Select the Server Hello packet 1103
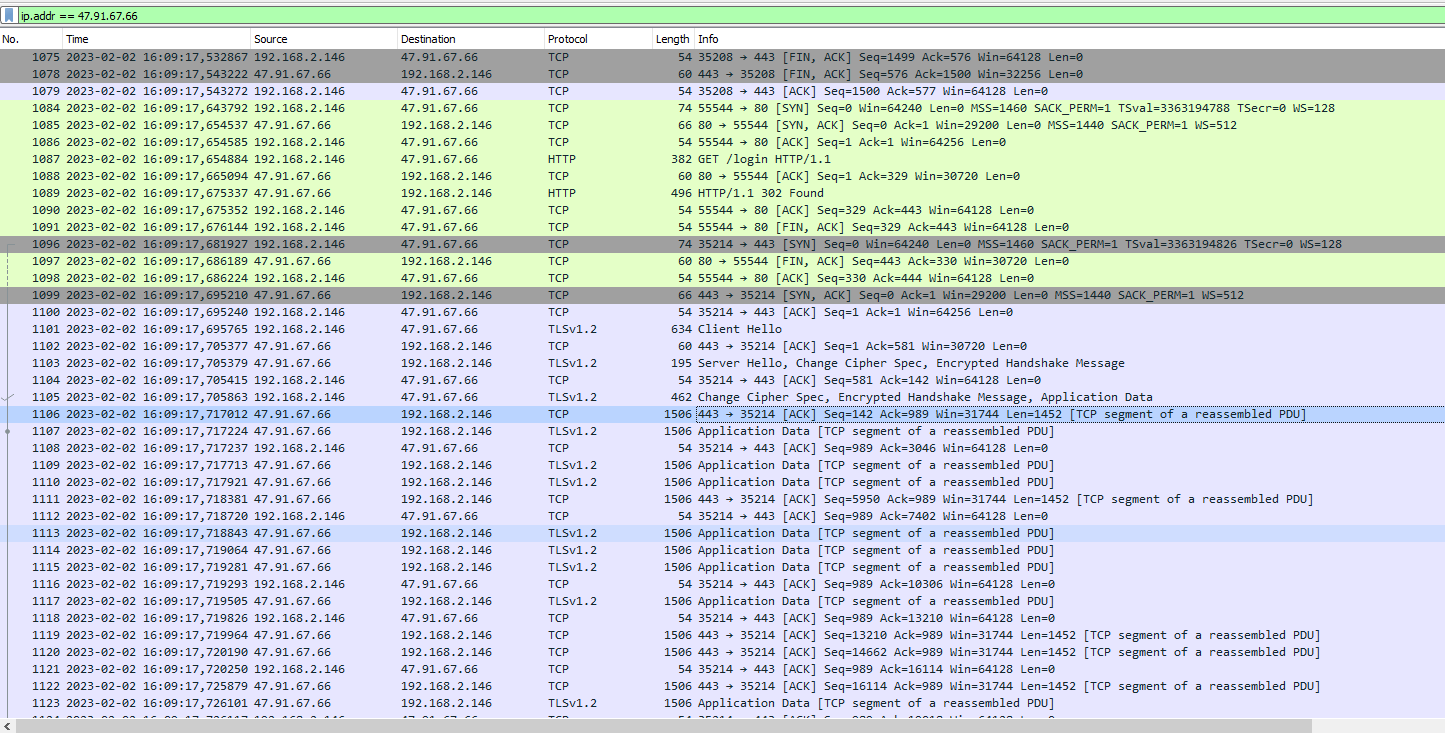The height and width of the screenshot is (733, 1445). [x=722, y=363]
